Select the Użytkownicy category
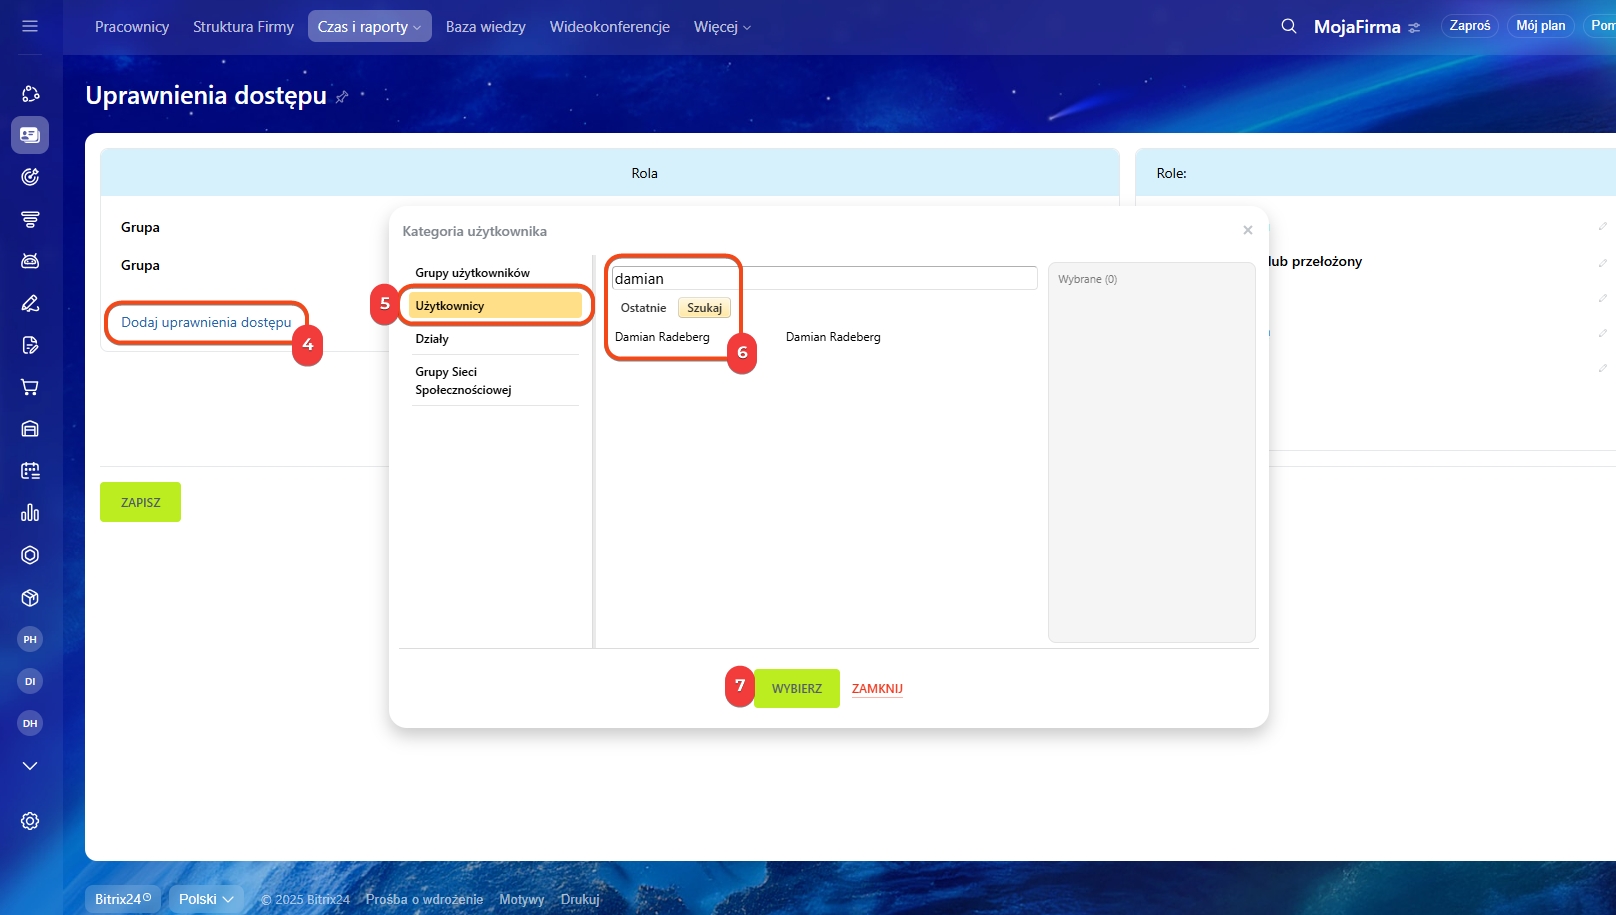The height and width of the screenshot is (915, 1616). 495,306
